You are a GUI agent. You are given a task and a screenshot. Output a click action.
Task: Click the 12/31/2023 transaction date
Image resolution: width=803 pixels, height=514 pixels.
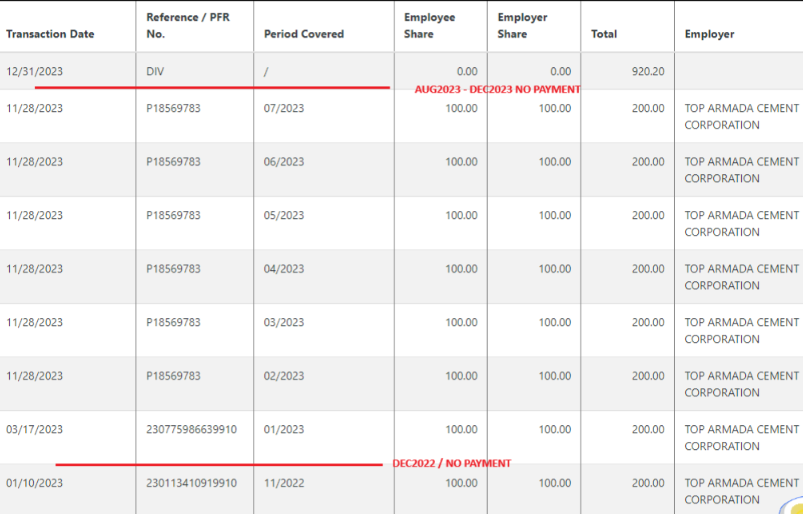pos(34,71)
